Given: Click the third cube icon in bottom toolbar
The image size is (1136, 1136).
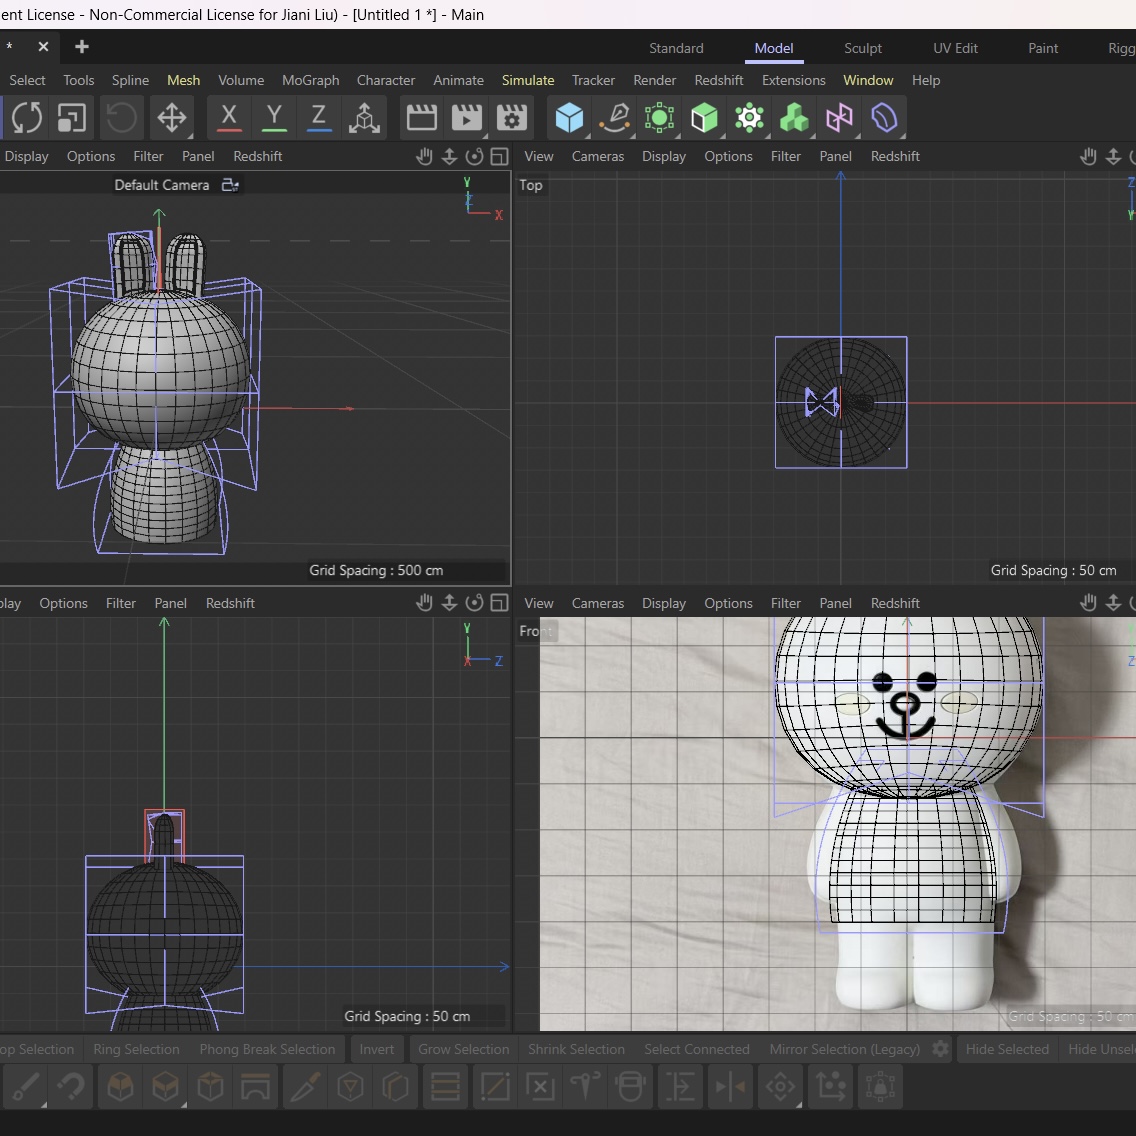Looking at the screenshot, I should 210,1087.
